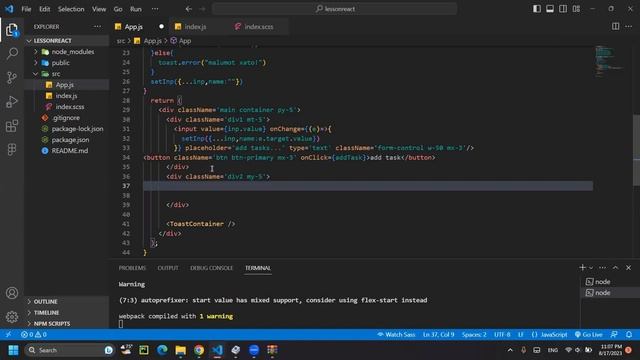Toggle the primary side bar layout icon
The image size is (640, 360).
(x=537, y=9)
